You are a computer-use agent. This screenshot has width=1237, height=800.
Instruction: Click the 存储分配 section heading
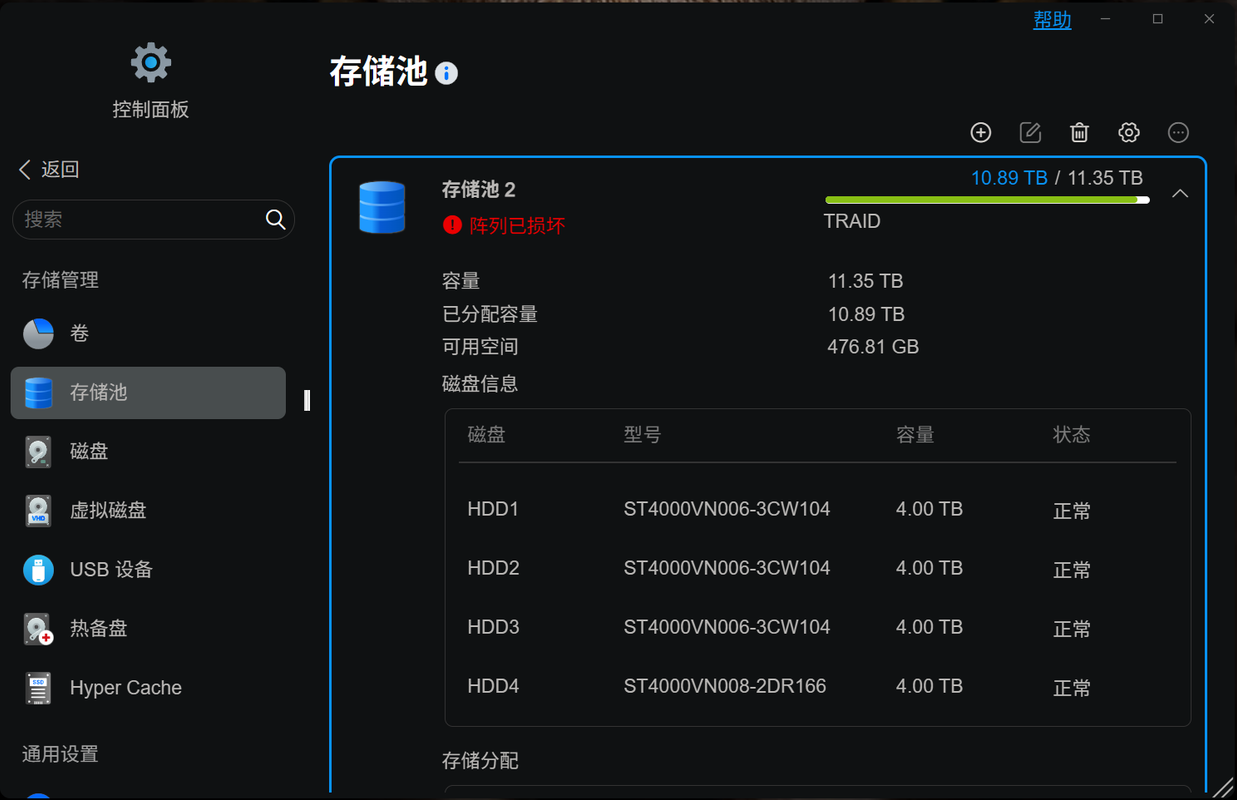pos(480,761)
